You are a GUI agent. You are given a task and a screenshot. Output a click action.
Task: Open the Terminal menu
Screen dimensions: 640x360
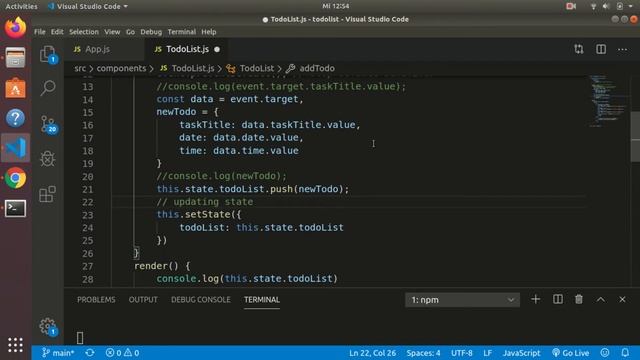(x=182, y=32)
